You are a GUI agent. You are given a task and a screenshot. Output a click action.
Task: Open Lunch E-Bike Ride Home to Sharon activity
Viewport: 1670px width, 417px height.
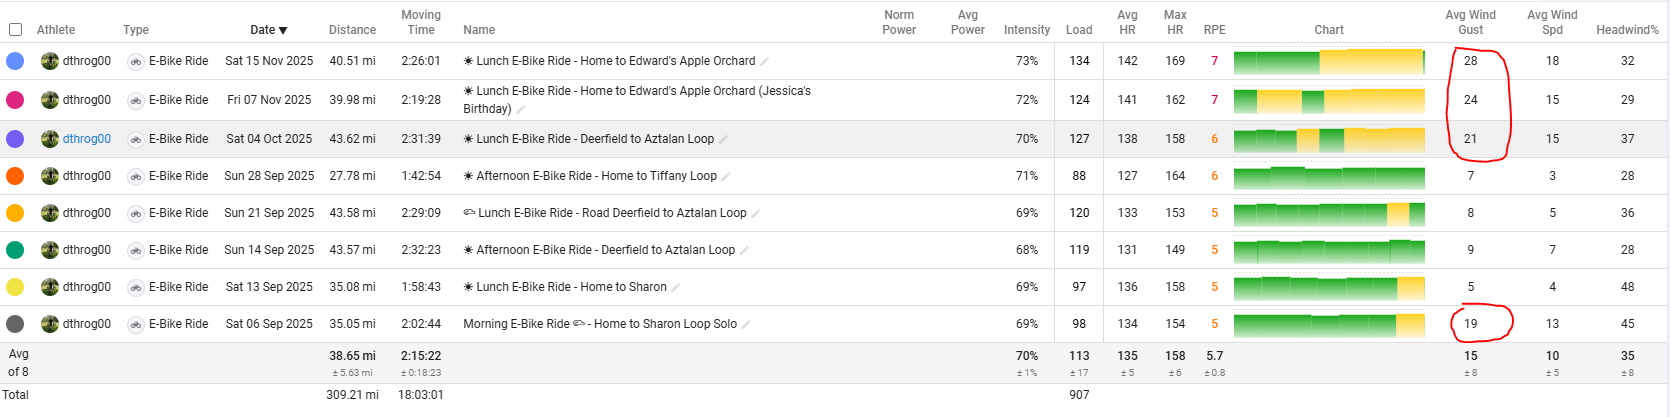coord(571,287)
